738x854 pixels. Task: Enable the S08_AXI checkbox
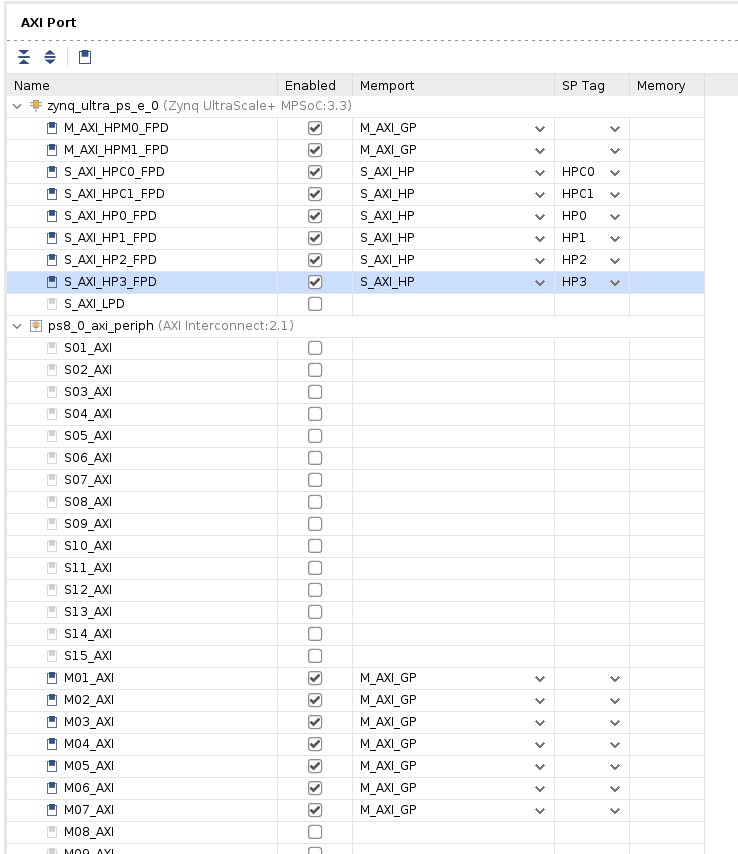[x=315, y=502]
